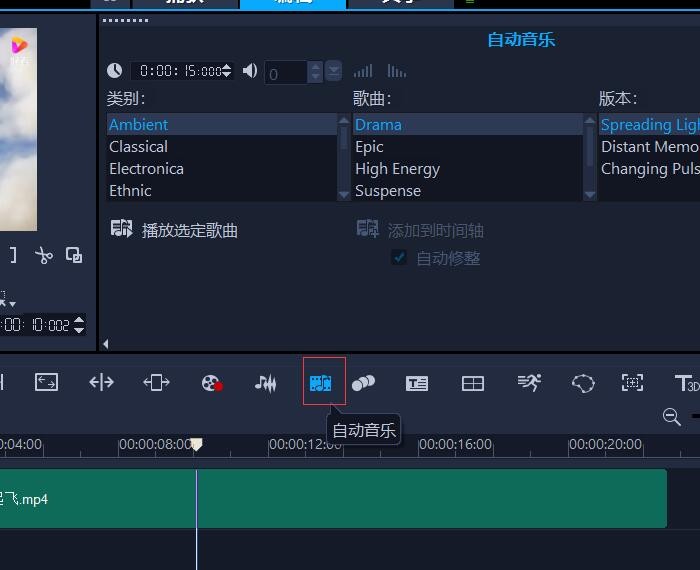Click the fit project in timeline icon
The height and width of the screenshot is (570, 700).
point(46,383)
